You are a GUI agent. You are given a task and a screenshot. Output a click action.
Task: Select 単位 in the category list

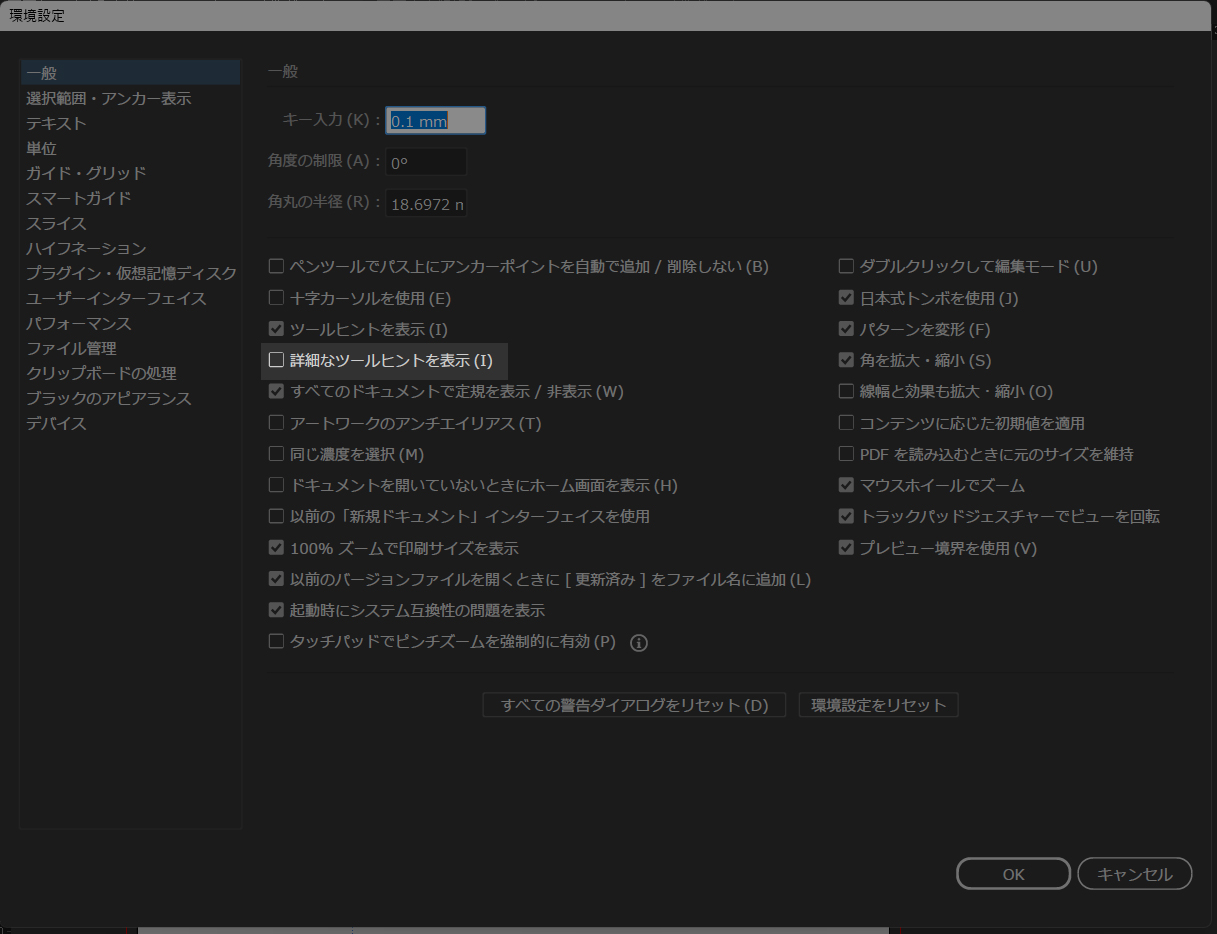click(41, 149)
